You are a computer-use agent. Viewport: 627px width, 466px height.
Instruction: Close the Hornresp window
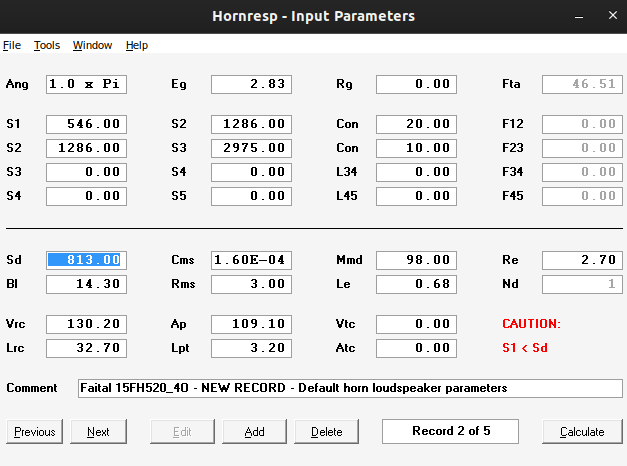(x=613, y=16)
